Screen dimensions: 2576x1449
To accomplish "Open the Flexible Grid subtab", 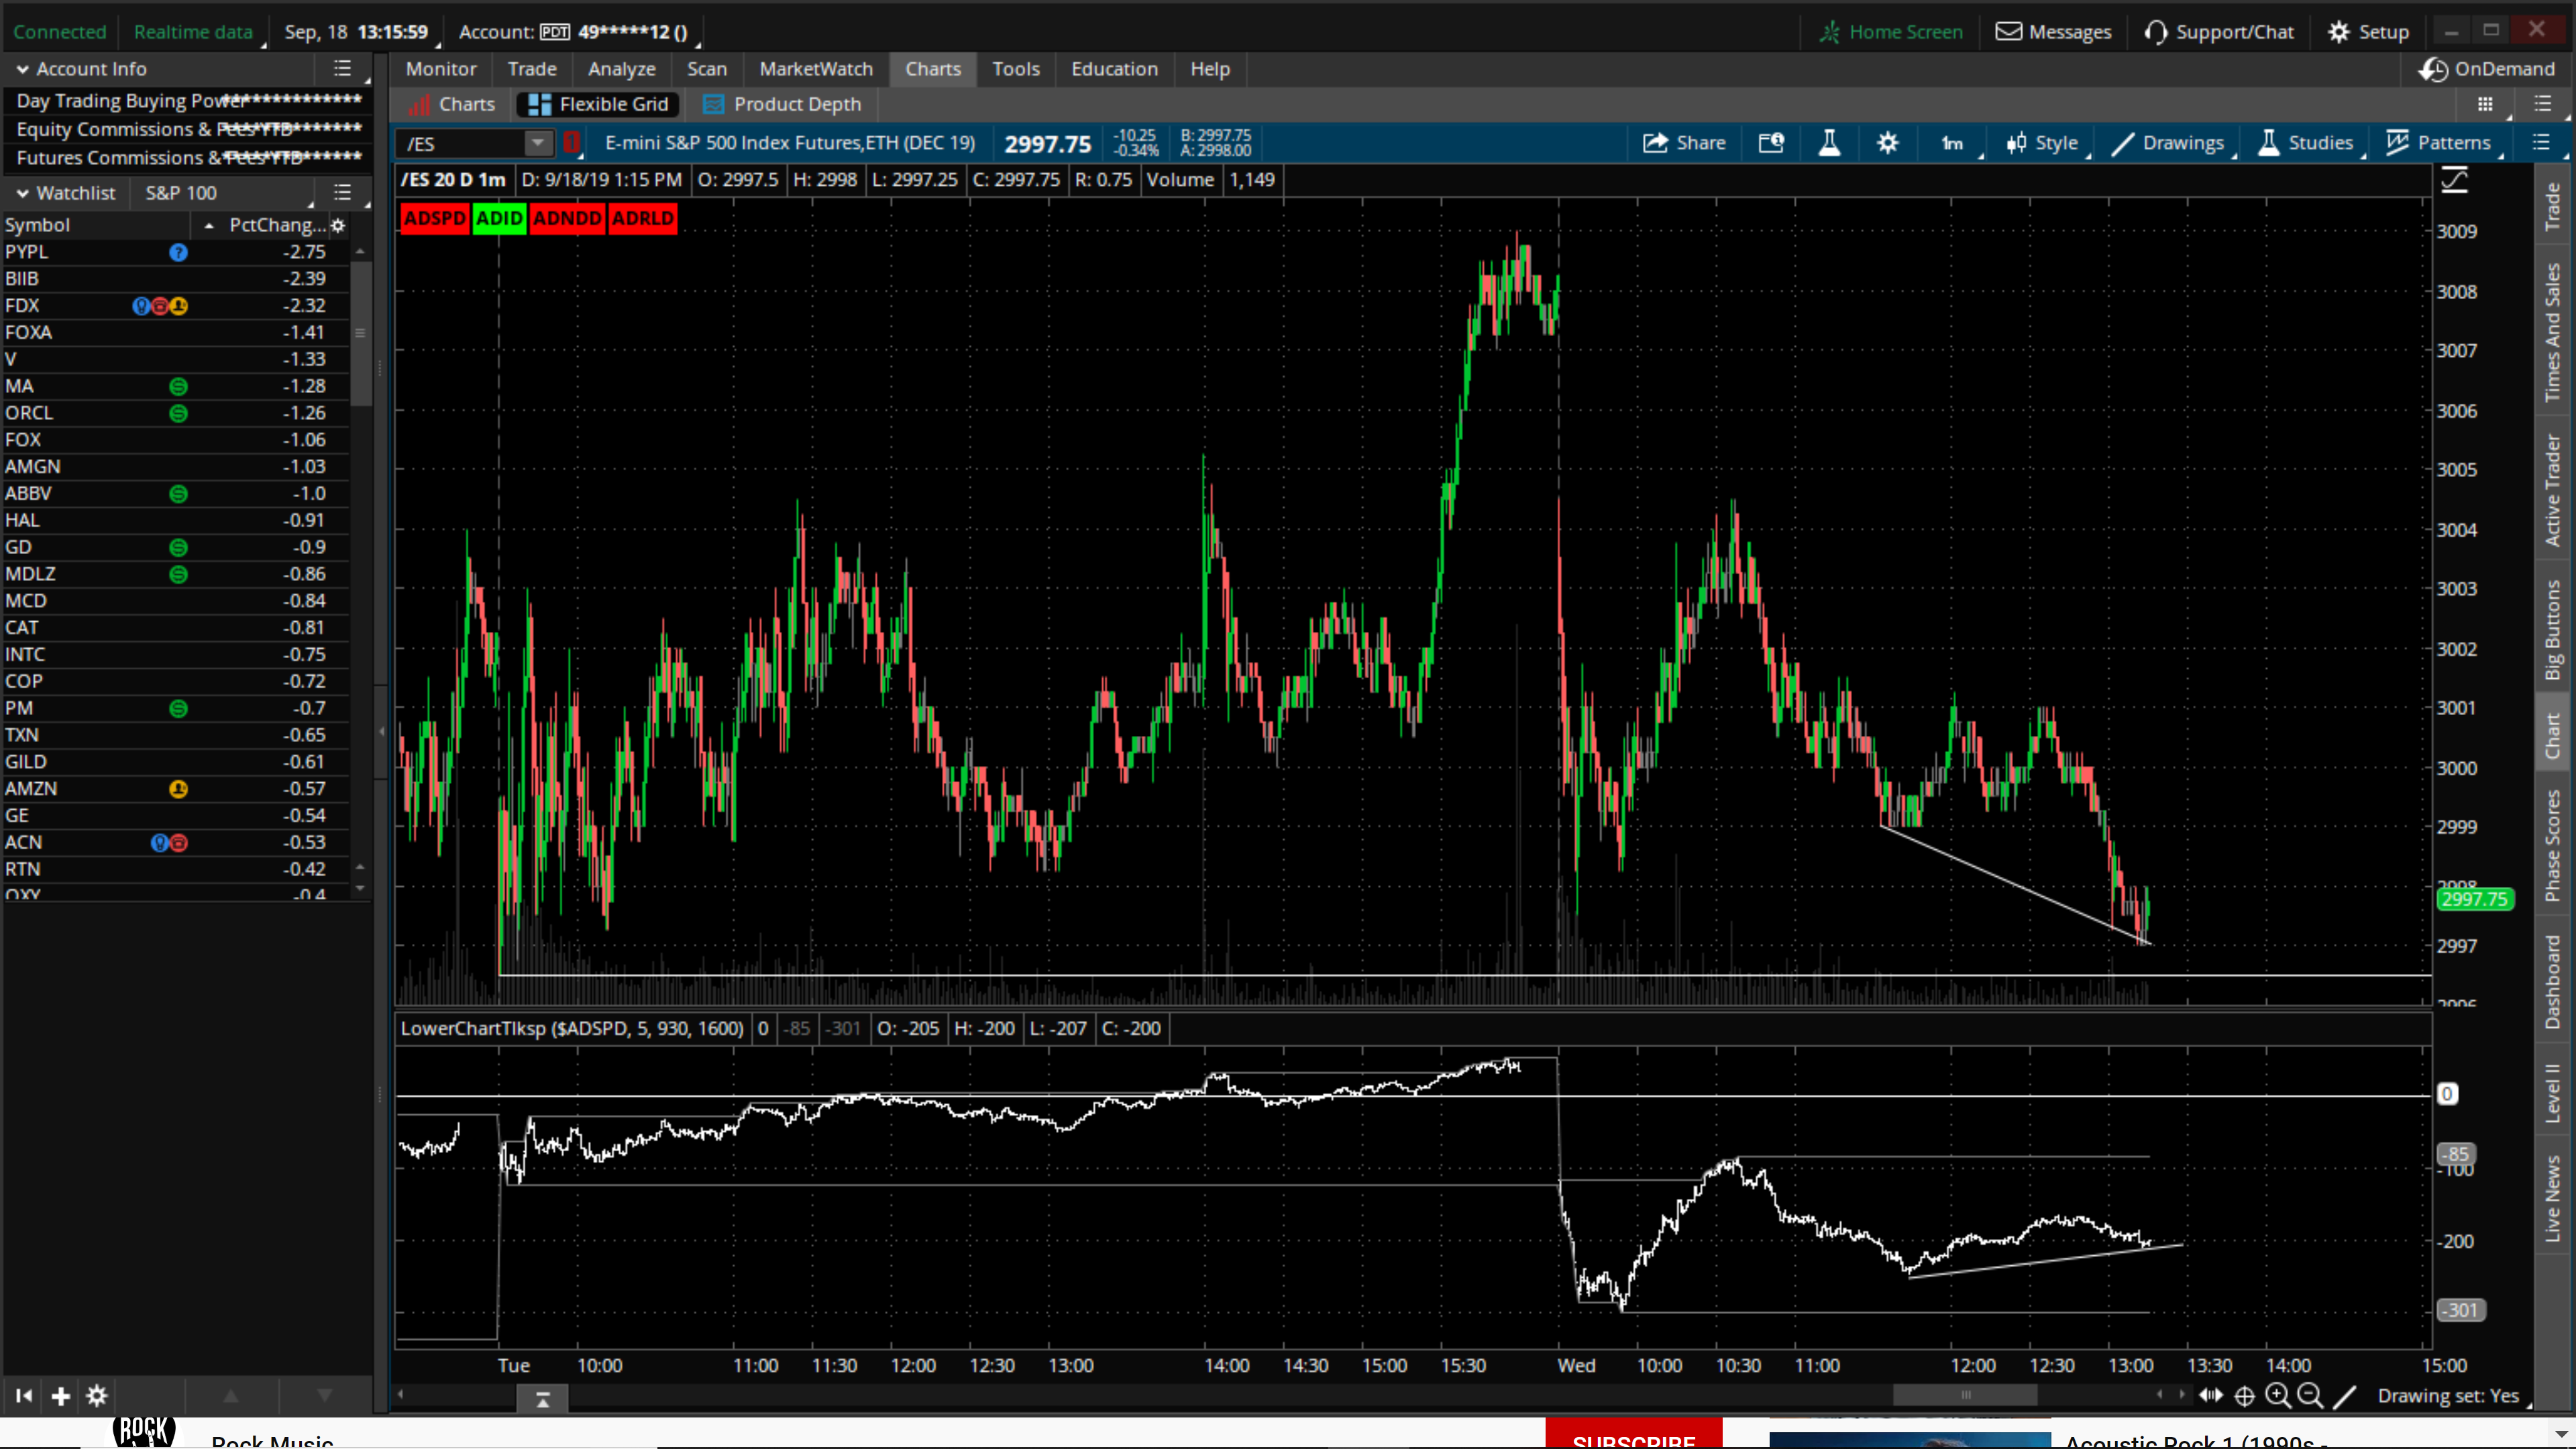I will (598, 104).
